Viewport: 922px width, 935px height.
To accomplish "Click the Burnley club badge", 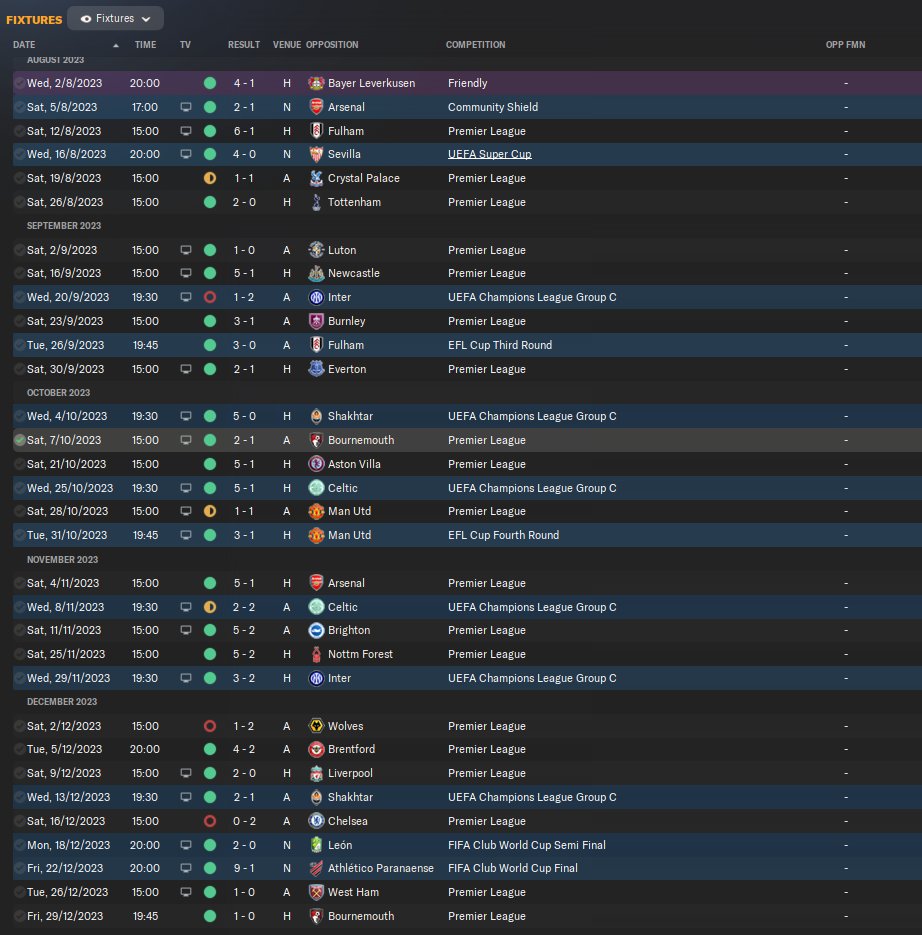I will [316, 321].
